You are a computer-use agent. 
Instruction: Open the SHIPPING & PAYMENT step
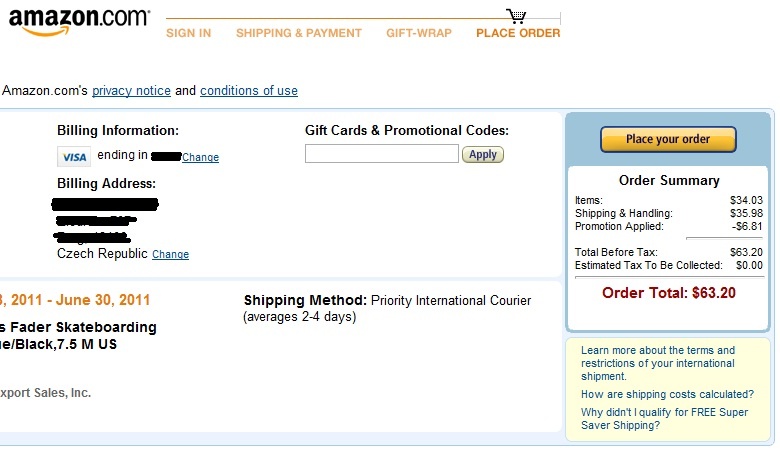(x=298, y=33)
